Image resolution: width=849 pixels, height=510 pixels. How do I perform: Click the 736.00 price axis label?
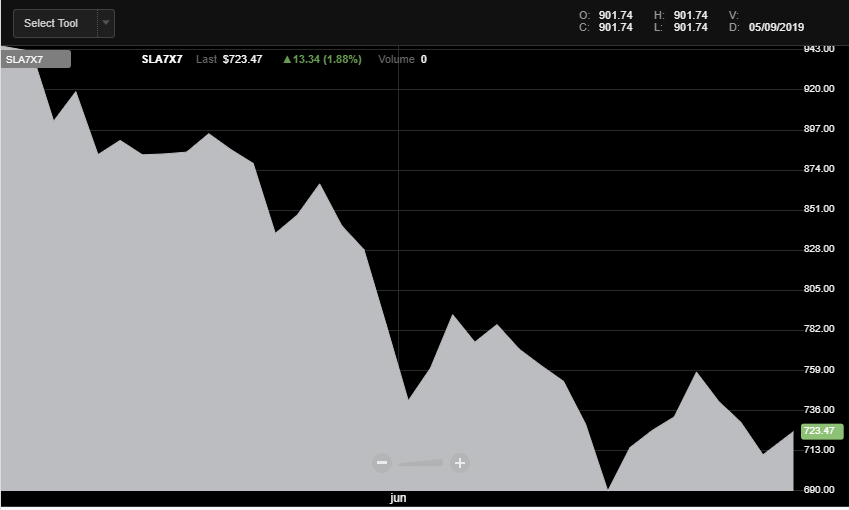(x=819, y=410)
